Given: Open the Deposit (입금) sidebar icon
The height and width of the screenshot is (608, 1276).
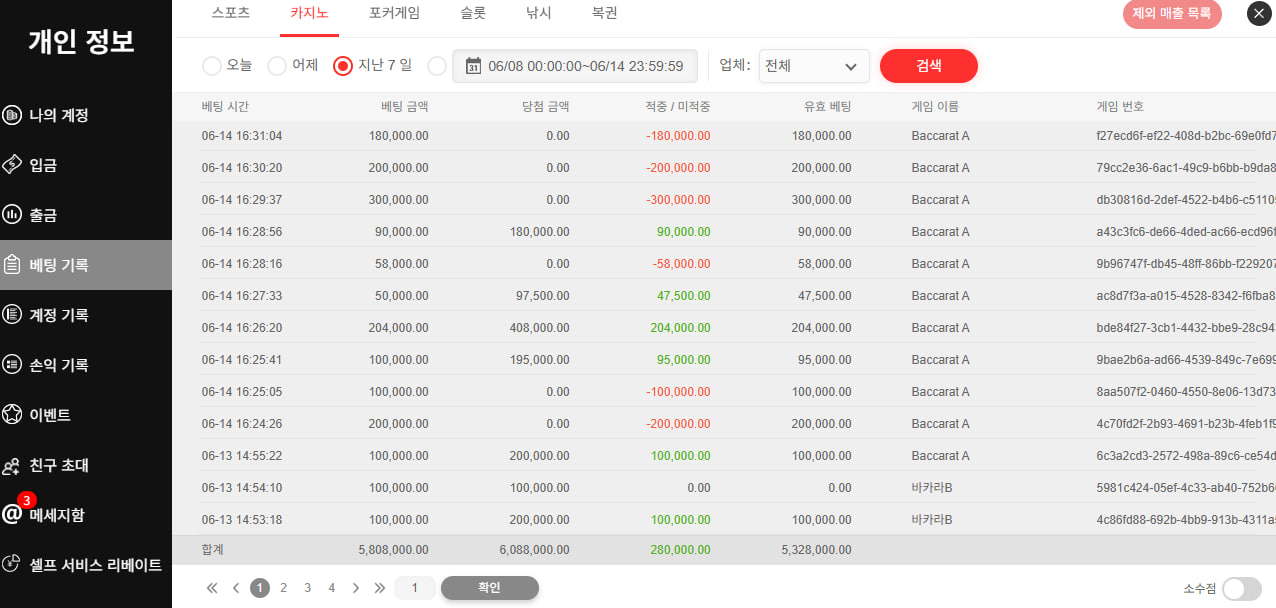Looking at the screenshot, I should pyautogui.click(x=12, y=165).
